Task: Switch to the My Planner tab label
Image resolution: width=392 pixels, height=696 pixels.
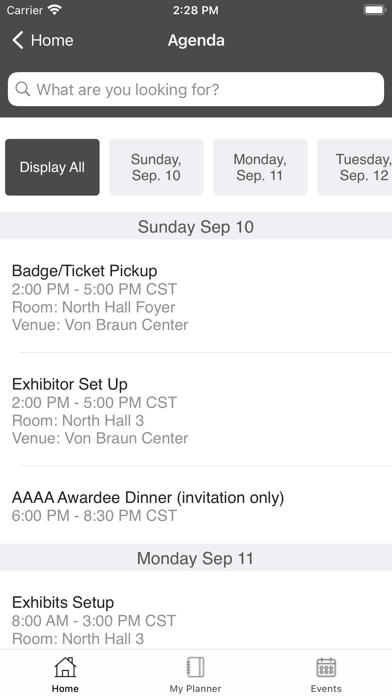Action: point(195,688)
